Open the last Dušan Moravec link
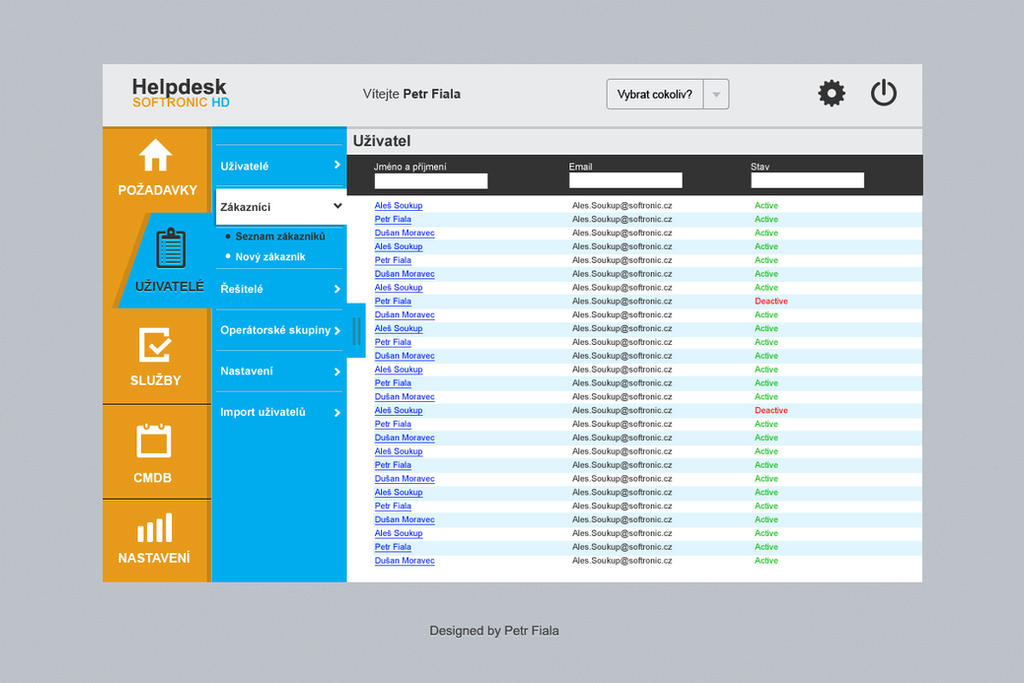Viewport: 1024px width, 683px height. coord(404,561)
